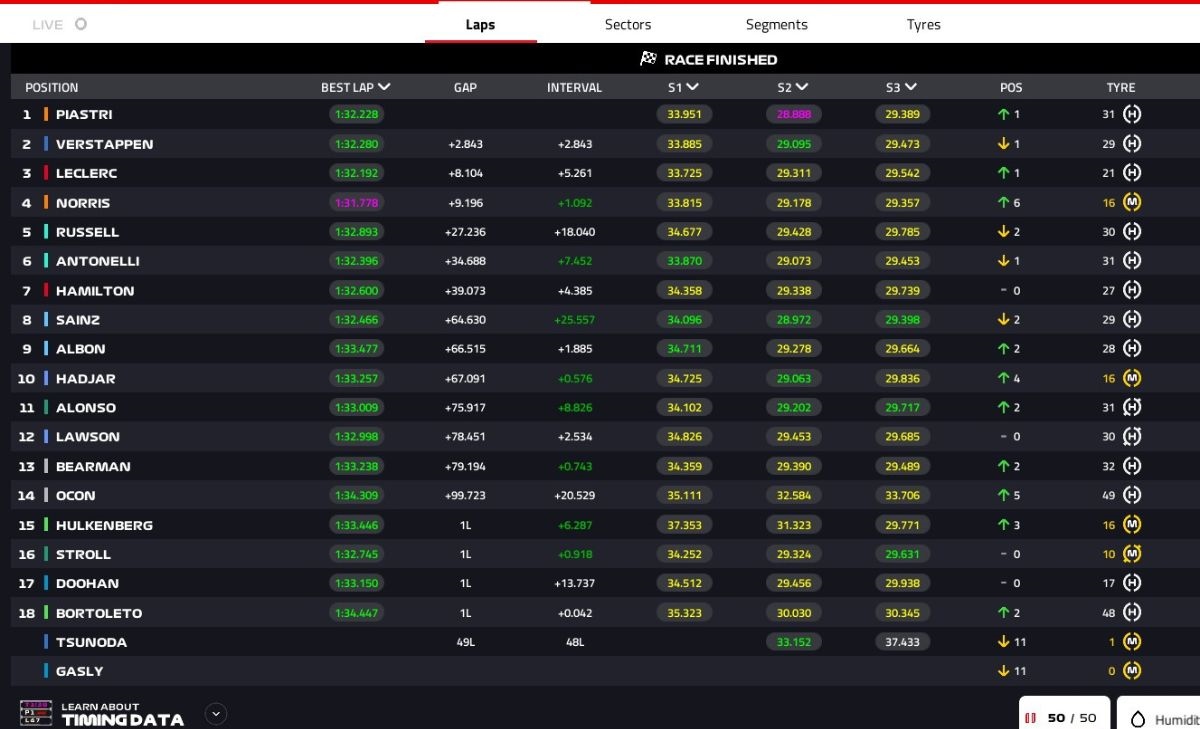Image resolution: width=1200 pixels, height=729 pixels.
Task: Click the humidity droplet icon
Action: [x=1138, y=719]
